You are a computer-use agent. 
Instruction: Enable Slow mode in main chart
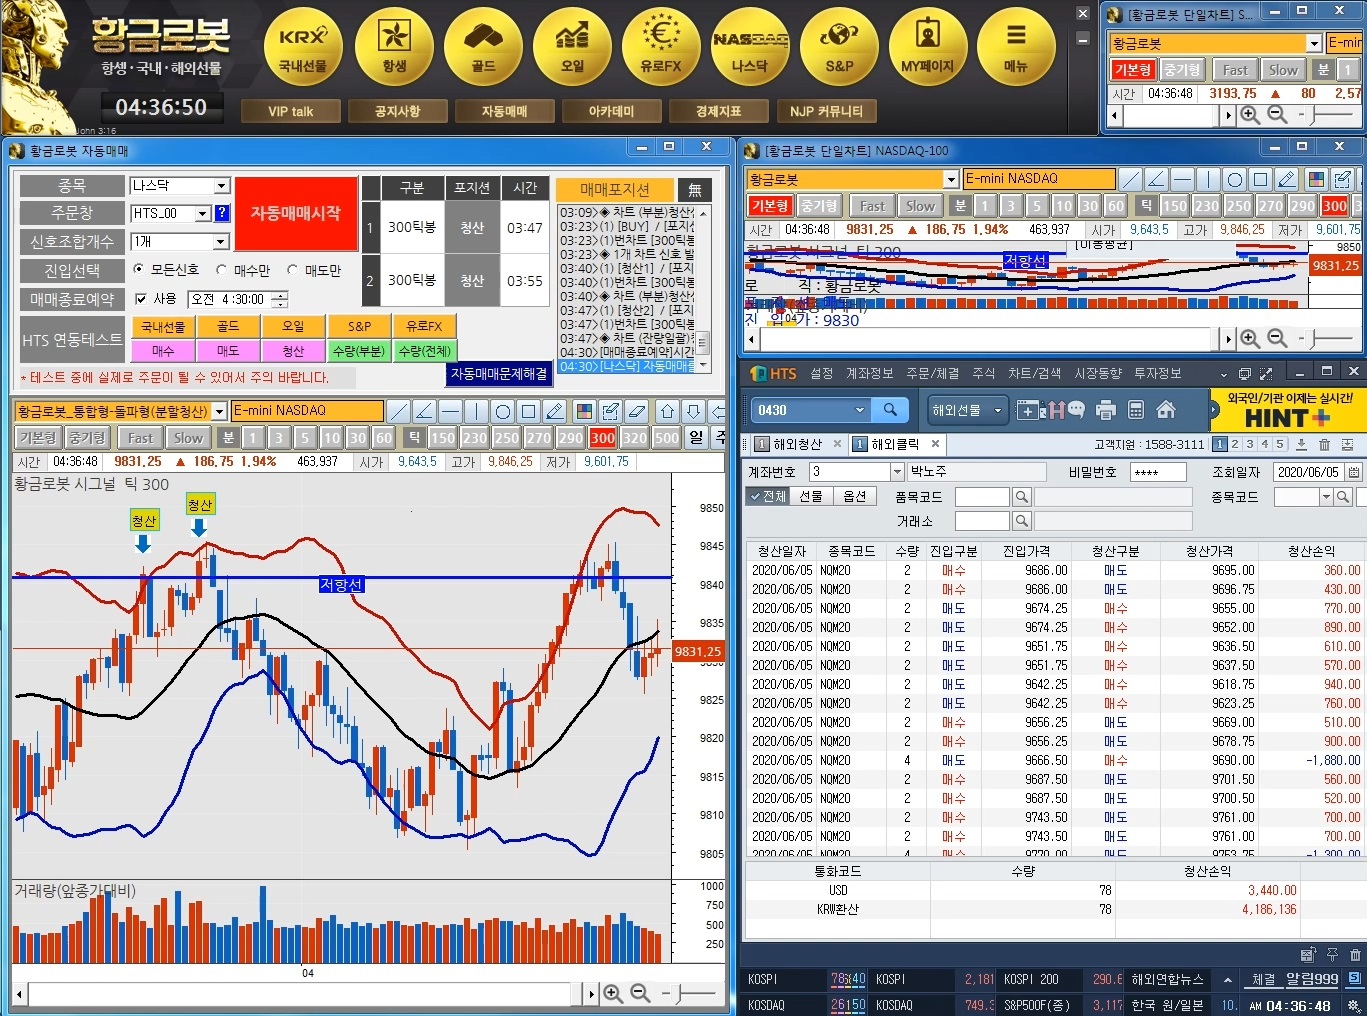[x=188, y=438]
